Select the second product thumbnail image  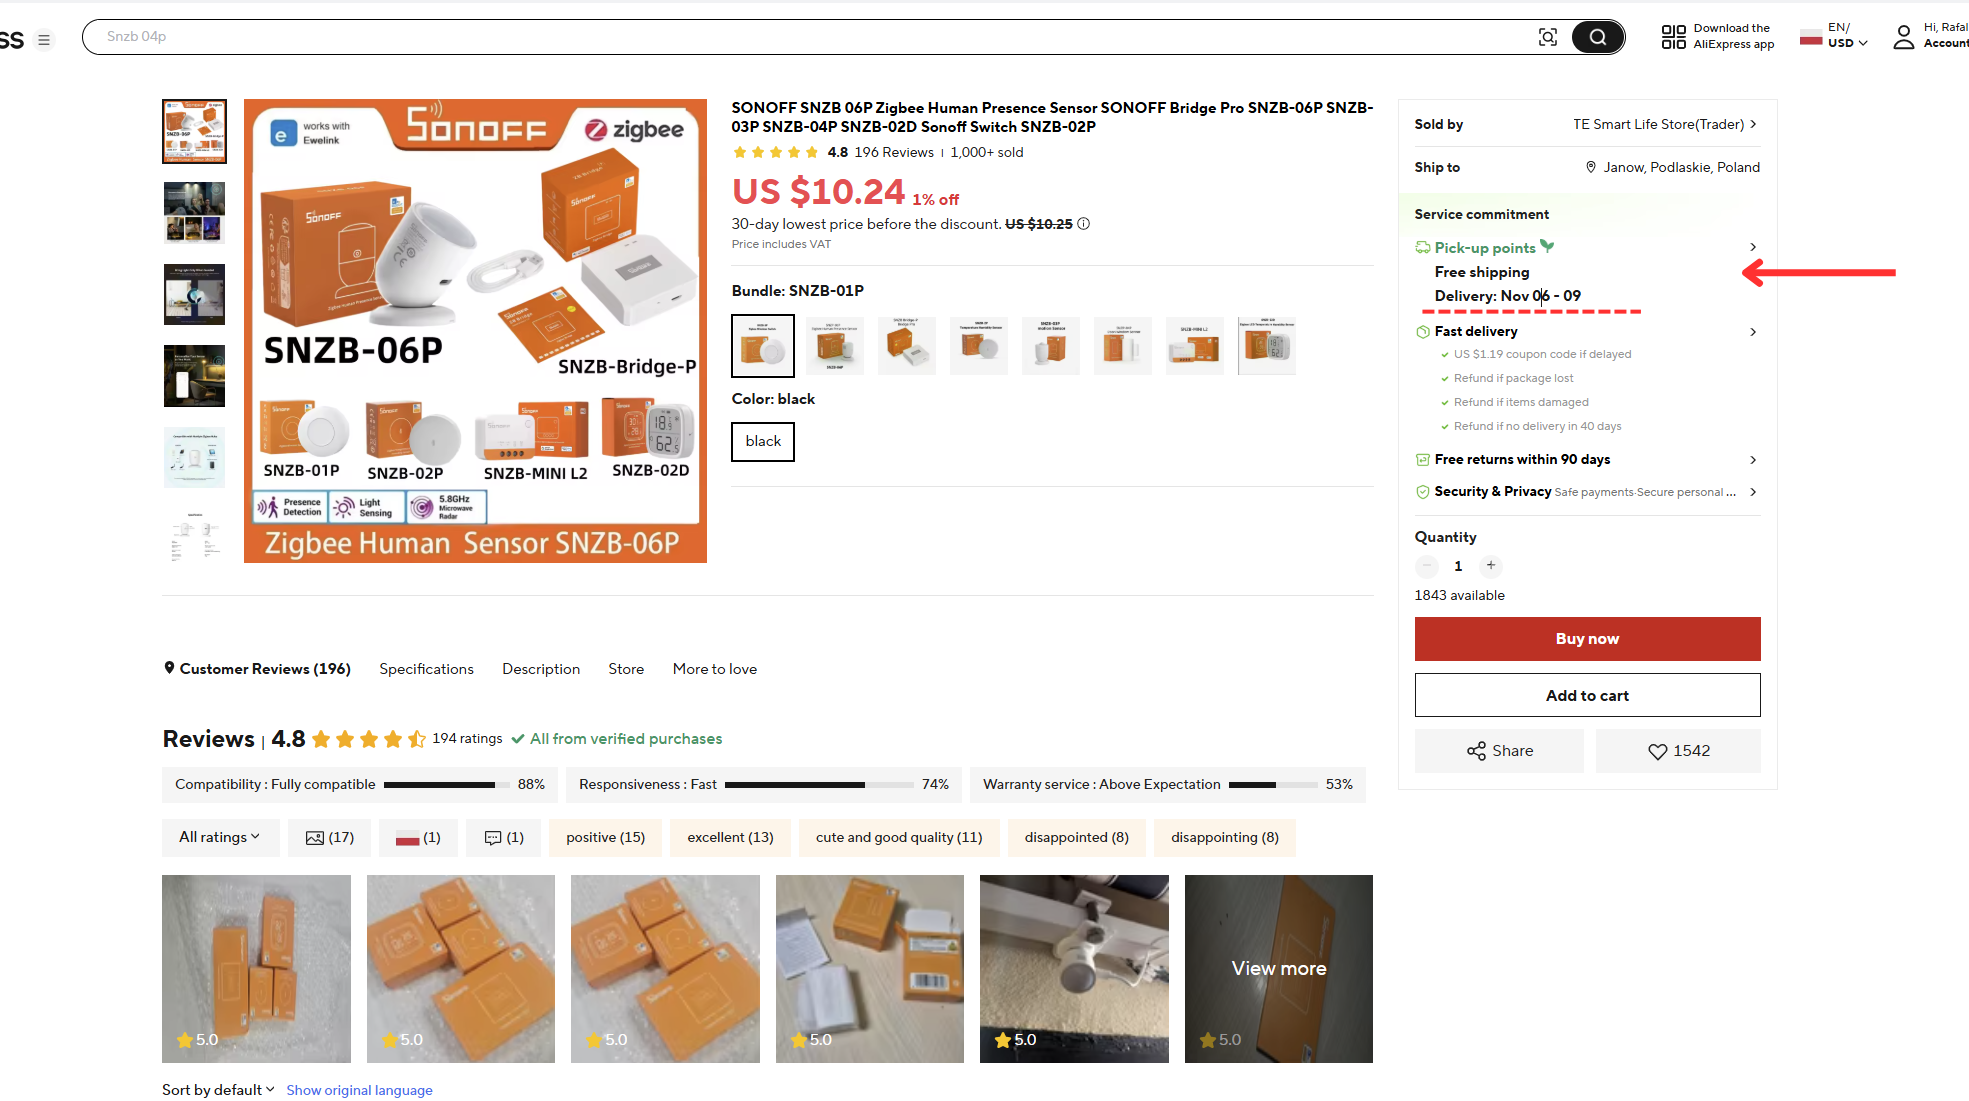click(195, 212)
